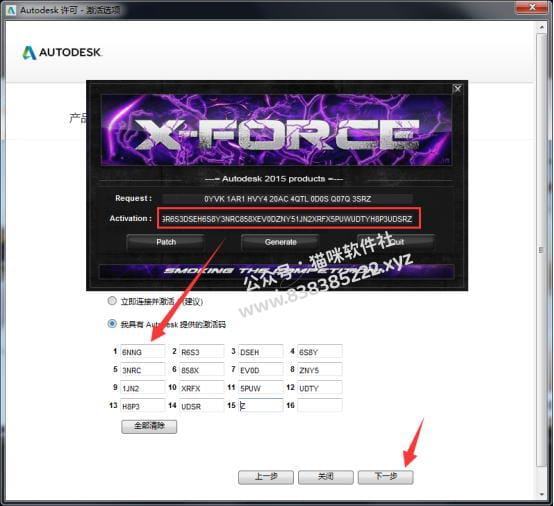Screen dimensions: 554x506
Task: Click the Quit button in X-Force
Action: 396,242
